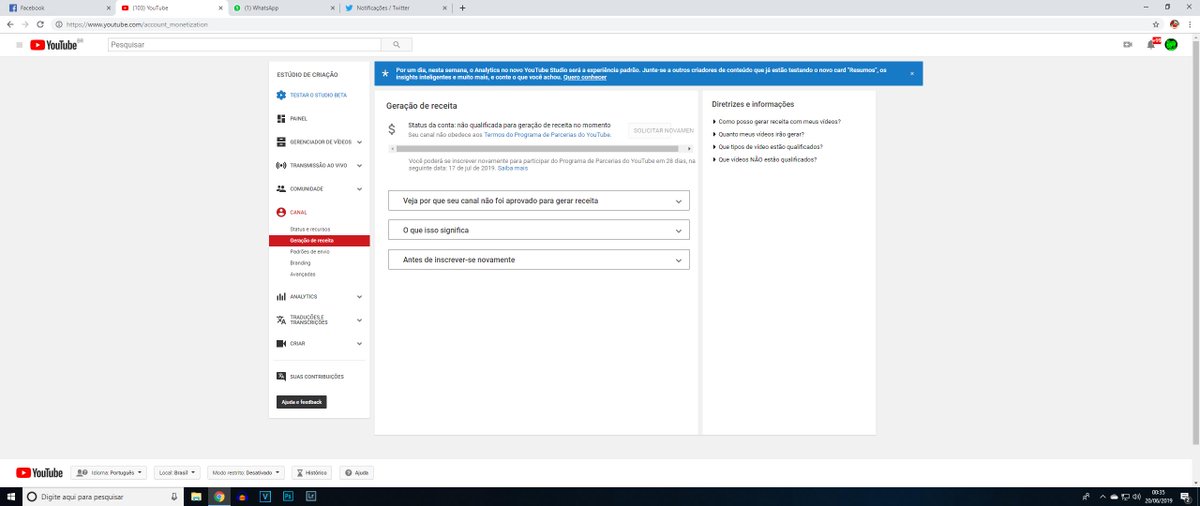Open File Explorer from the taskbar
The height and width of the screenshot is (506, 1200).
196,496
